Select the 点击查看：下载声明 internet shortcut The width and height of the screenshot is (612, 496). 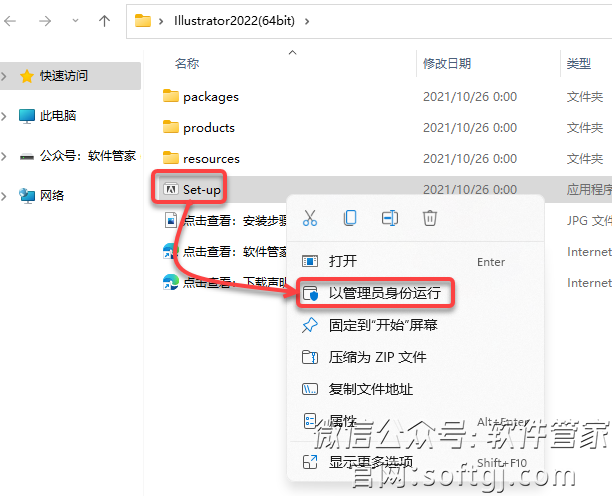tap(235, 283)
